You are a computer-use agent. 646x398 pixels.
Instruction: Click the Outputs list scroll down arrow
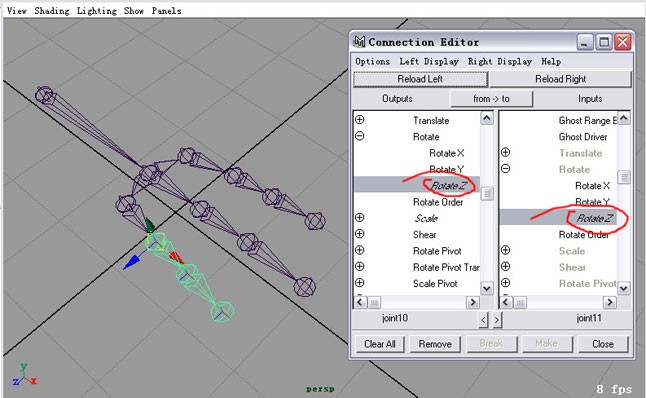pyautogui.click(x=487, y=288)
